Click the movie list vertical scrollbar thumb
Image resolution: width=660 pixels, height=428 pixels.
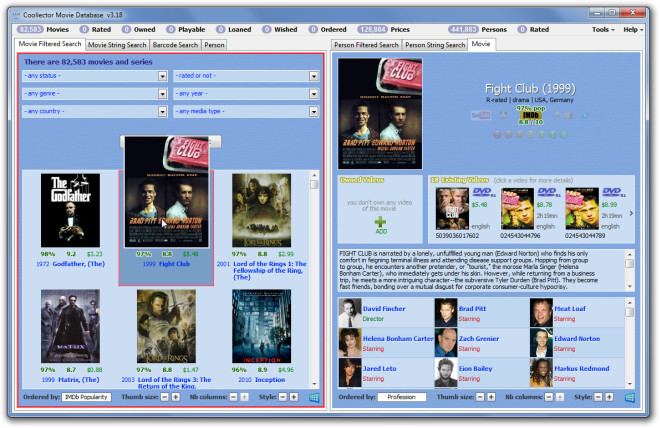tap(314, 184)
